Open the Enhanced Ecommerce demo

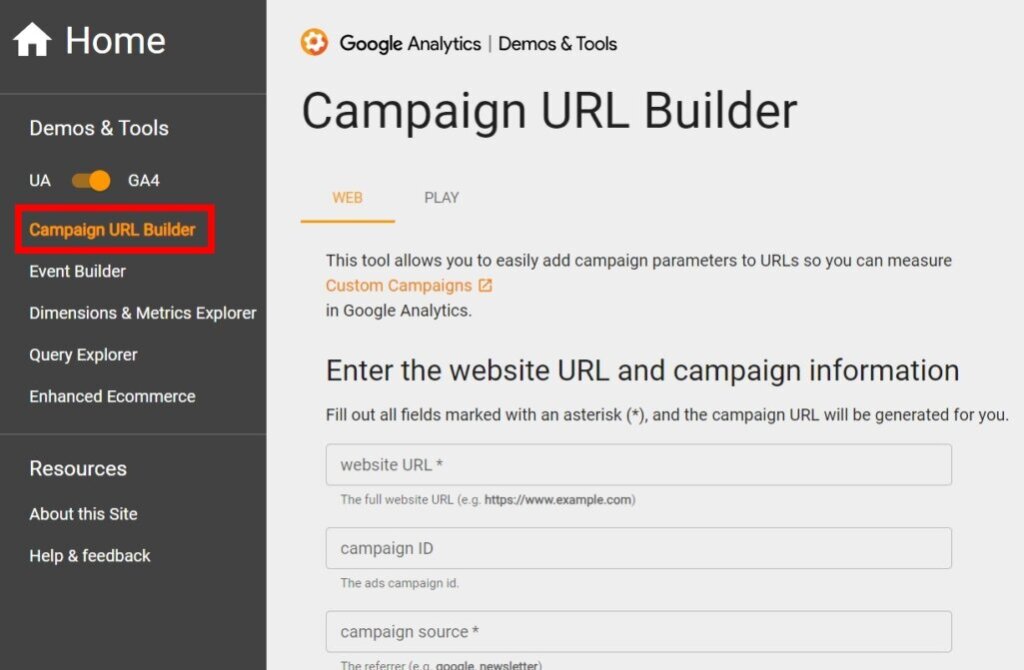pos(112,396)
